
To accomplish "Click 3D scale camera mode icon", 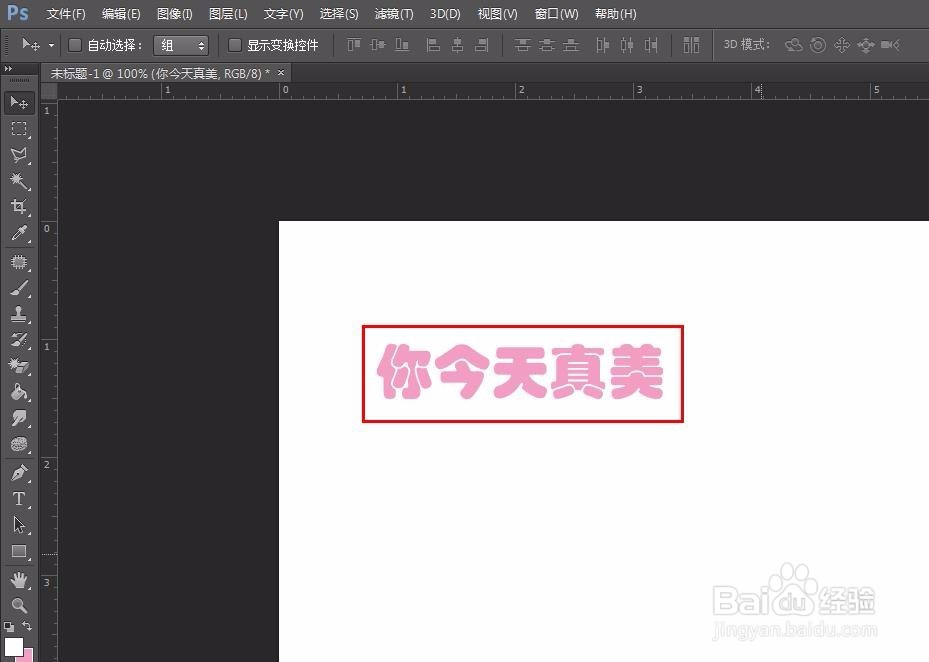I will [x=890, y=45].
